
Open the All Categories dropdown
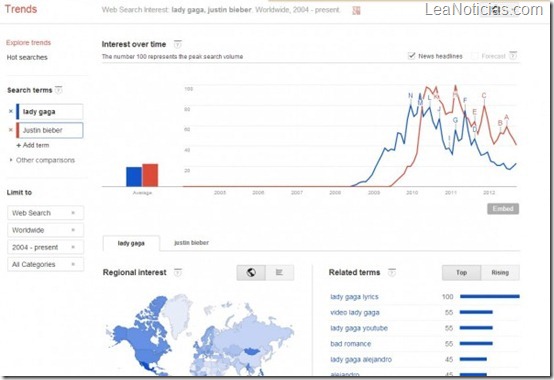tap(45, 264)
